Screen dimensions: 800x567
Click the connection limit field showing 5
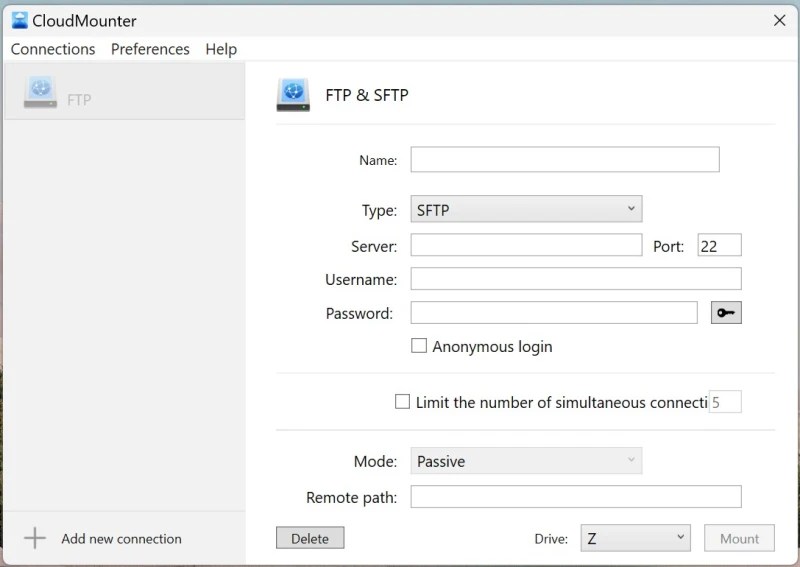tap(724, 402)
